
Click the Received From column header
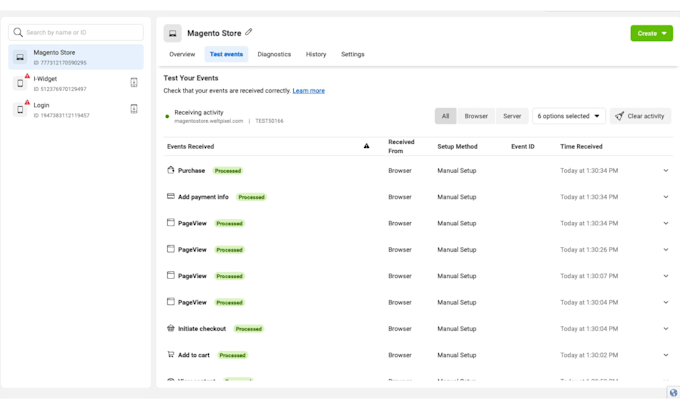[401, 146]
